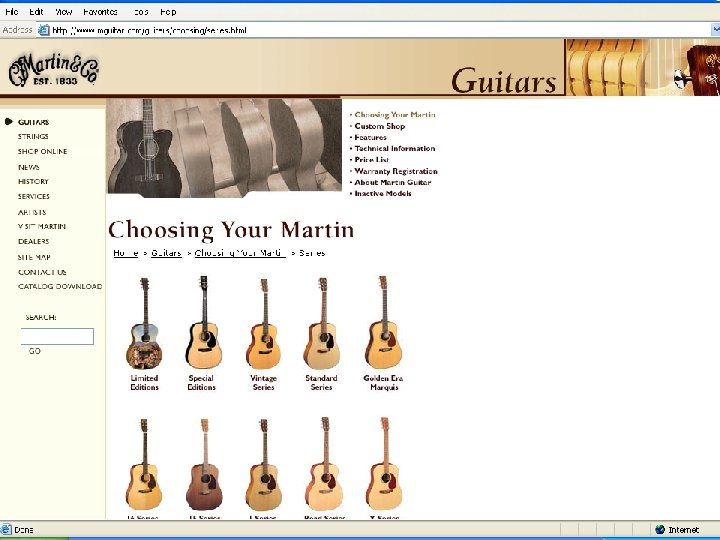Open the Inactive Models link
Viewport: 720px width, 540px height.
(x=382, y=193)
